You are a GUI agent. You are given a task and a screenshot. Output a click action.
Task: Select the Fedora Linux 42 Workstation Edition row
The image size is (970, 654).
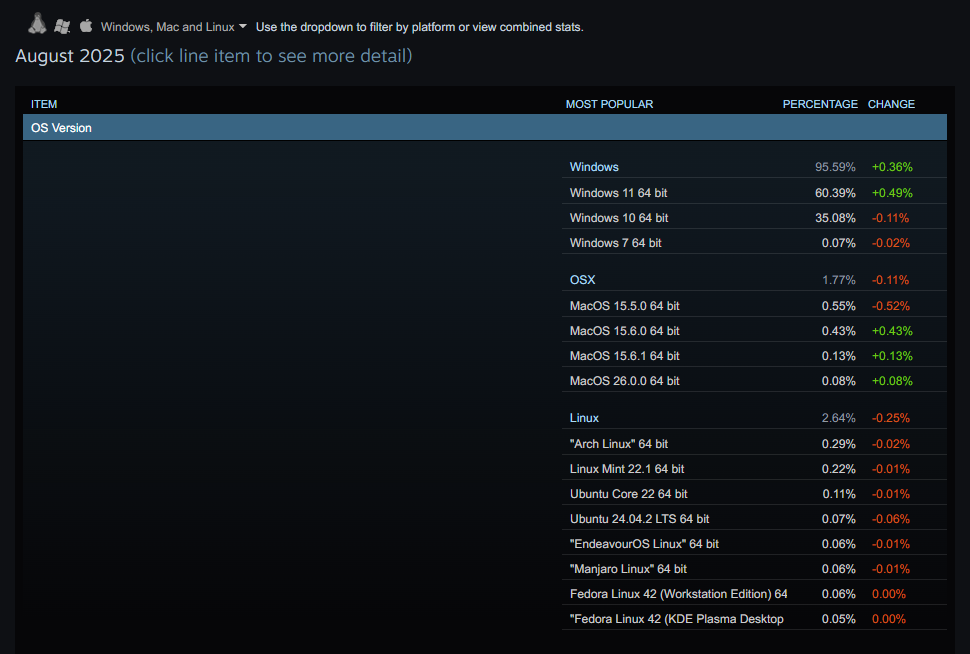754,593
